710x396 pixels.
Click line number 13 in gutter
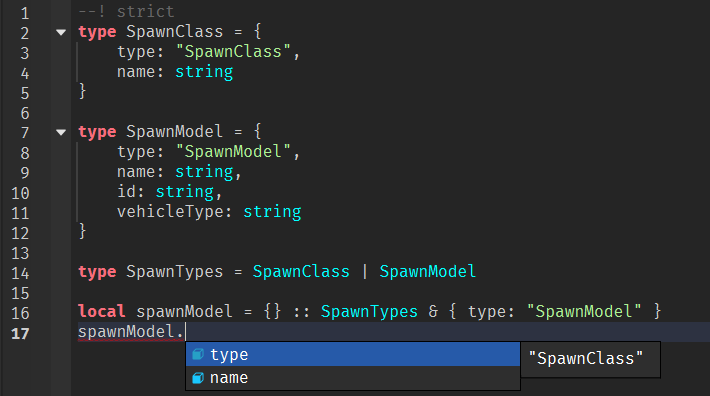[20, 253]
